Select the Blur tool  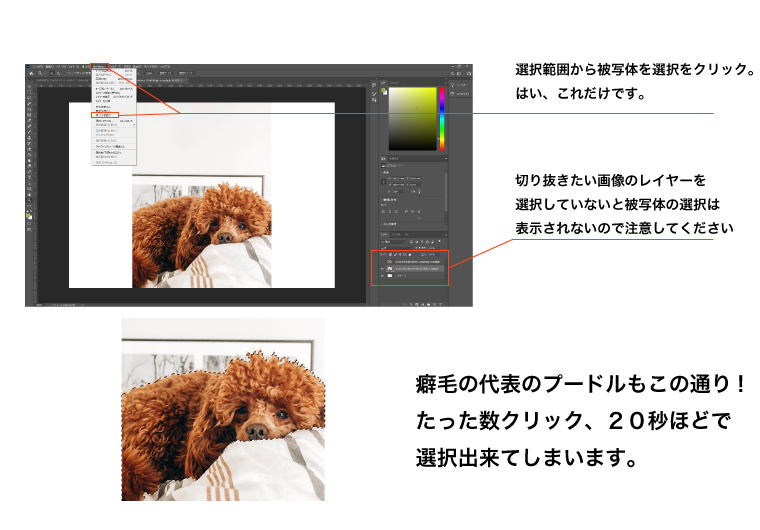pos(29,161)
